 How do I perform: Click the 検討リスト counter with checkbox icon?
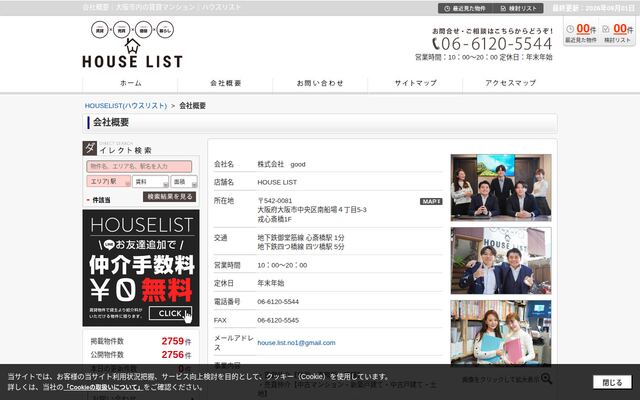[x=617, y=32]
